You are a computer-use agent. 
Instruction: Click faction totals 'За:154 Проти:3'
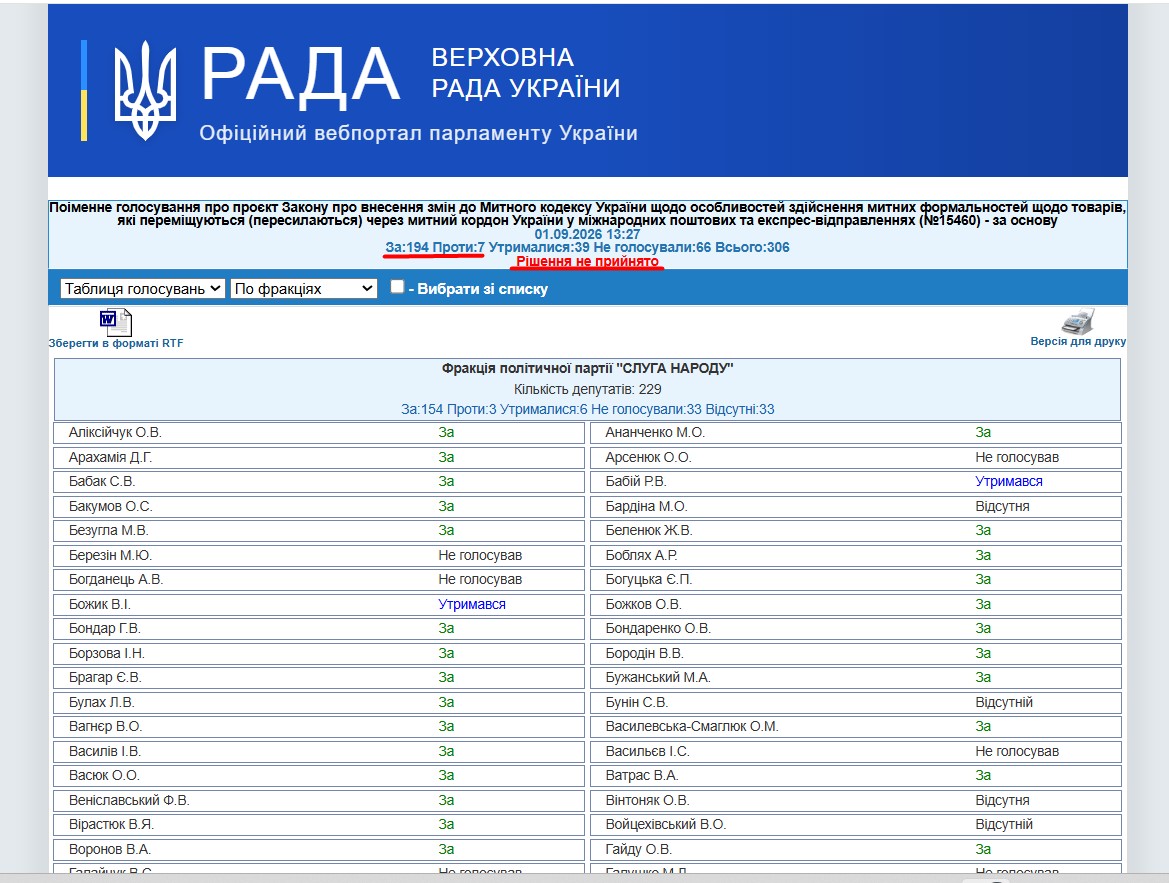tap(448, 409)
